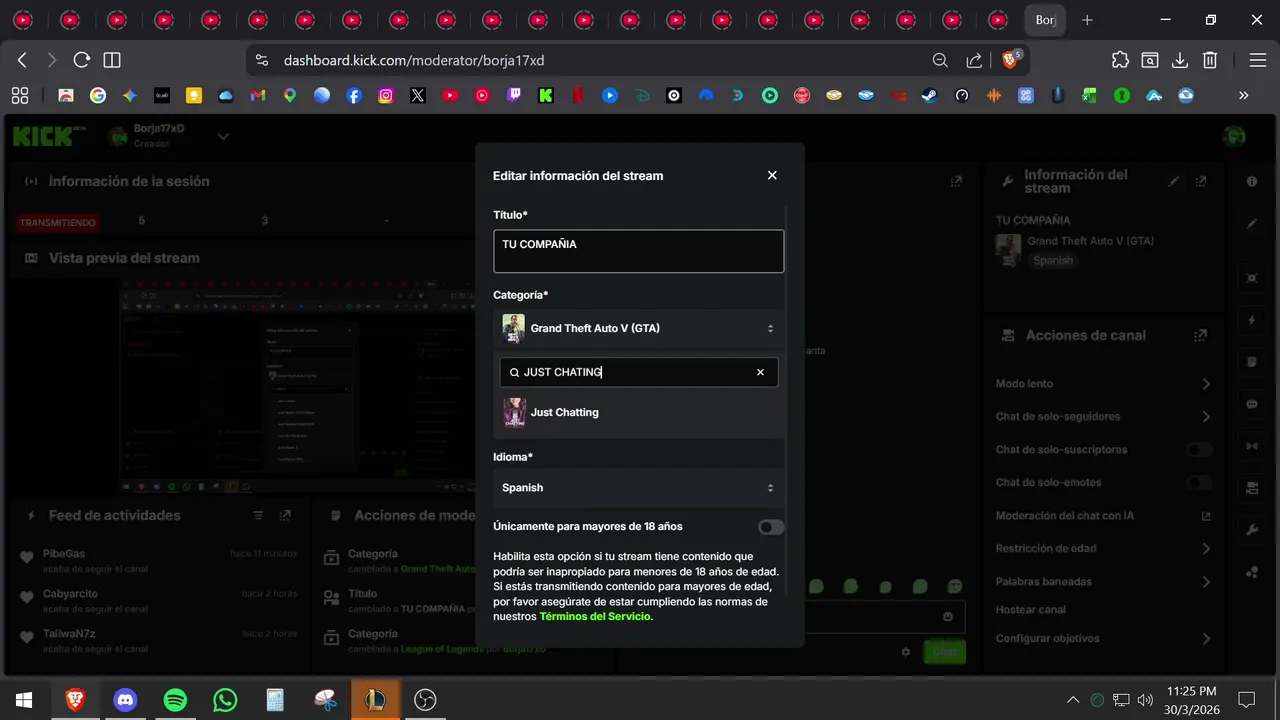Go back with the browser back arrow
The width and height of the screenshot is (1280, 720).
22,60
